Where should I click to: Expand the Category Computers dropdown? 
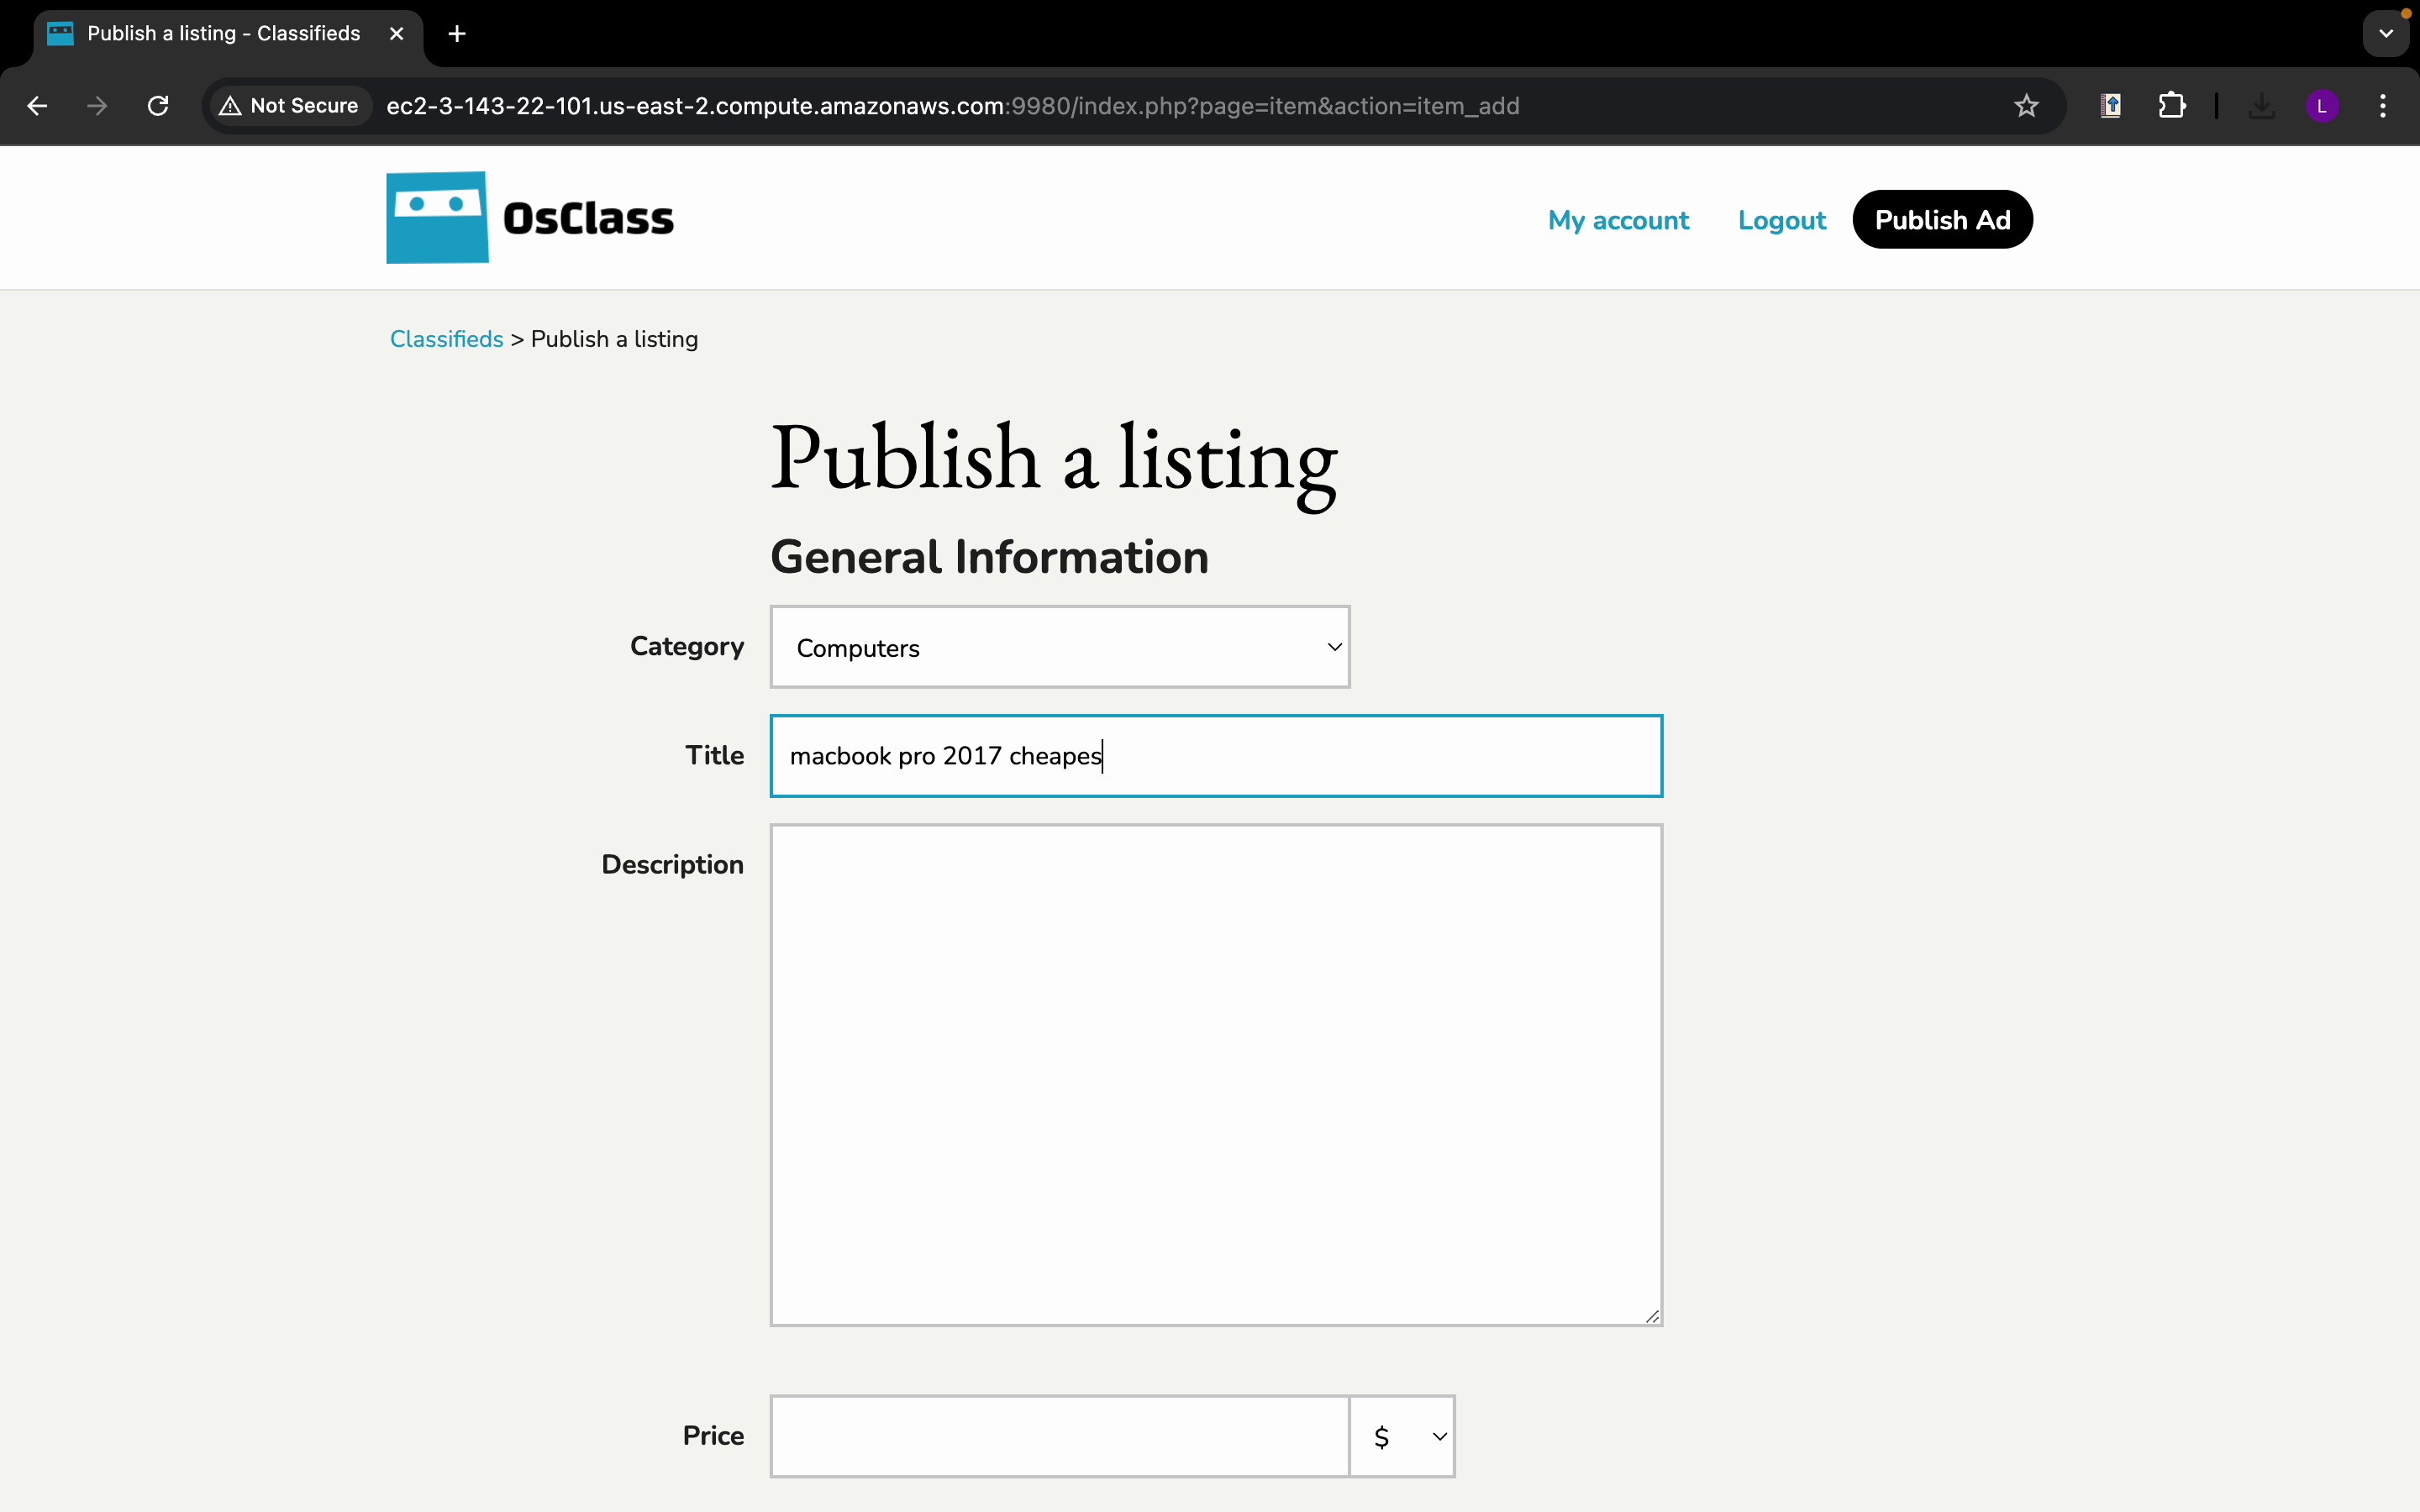click(x=1059, y=647)
